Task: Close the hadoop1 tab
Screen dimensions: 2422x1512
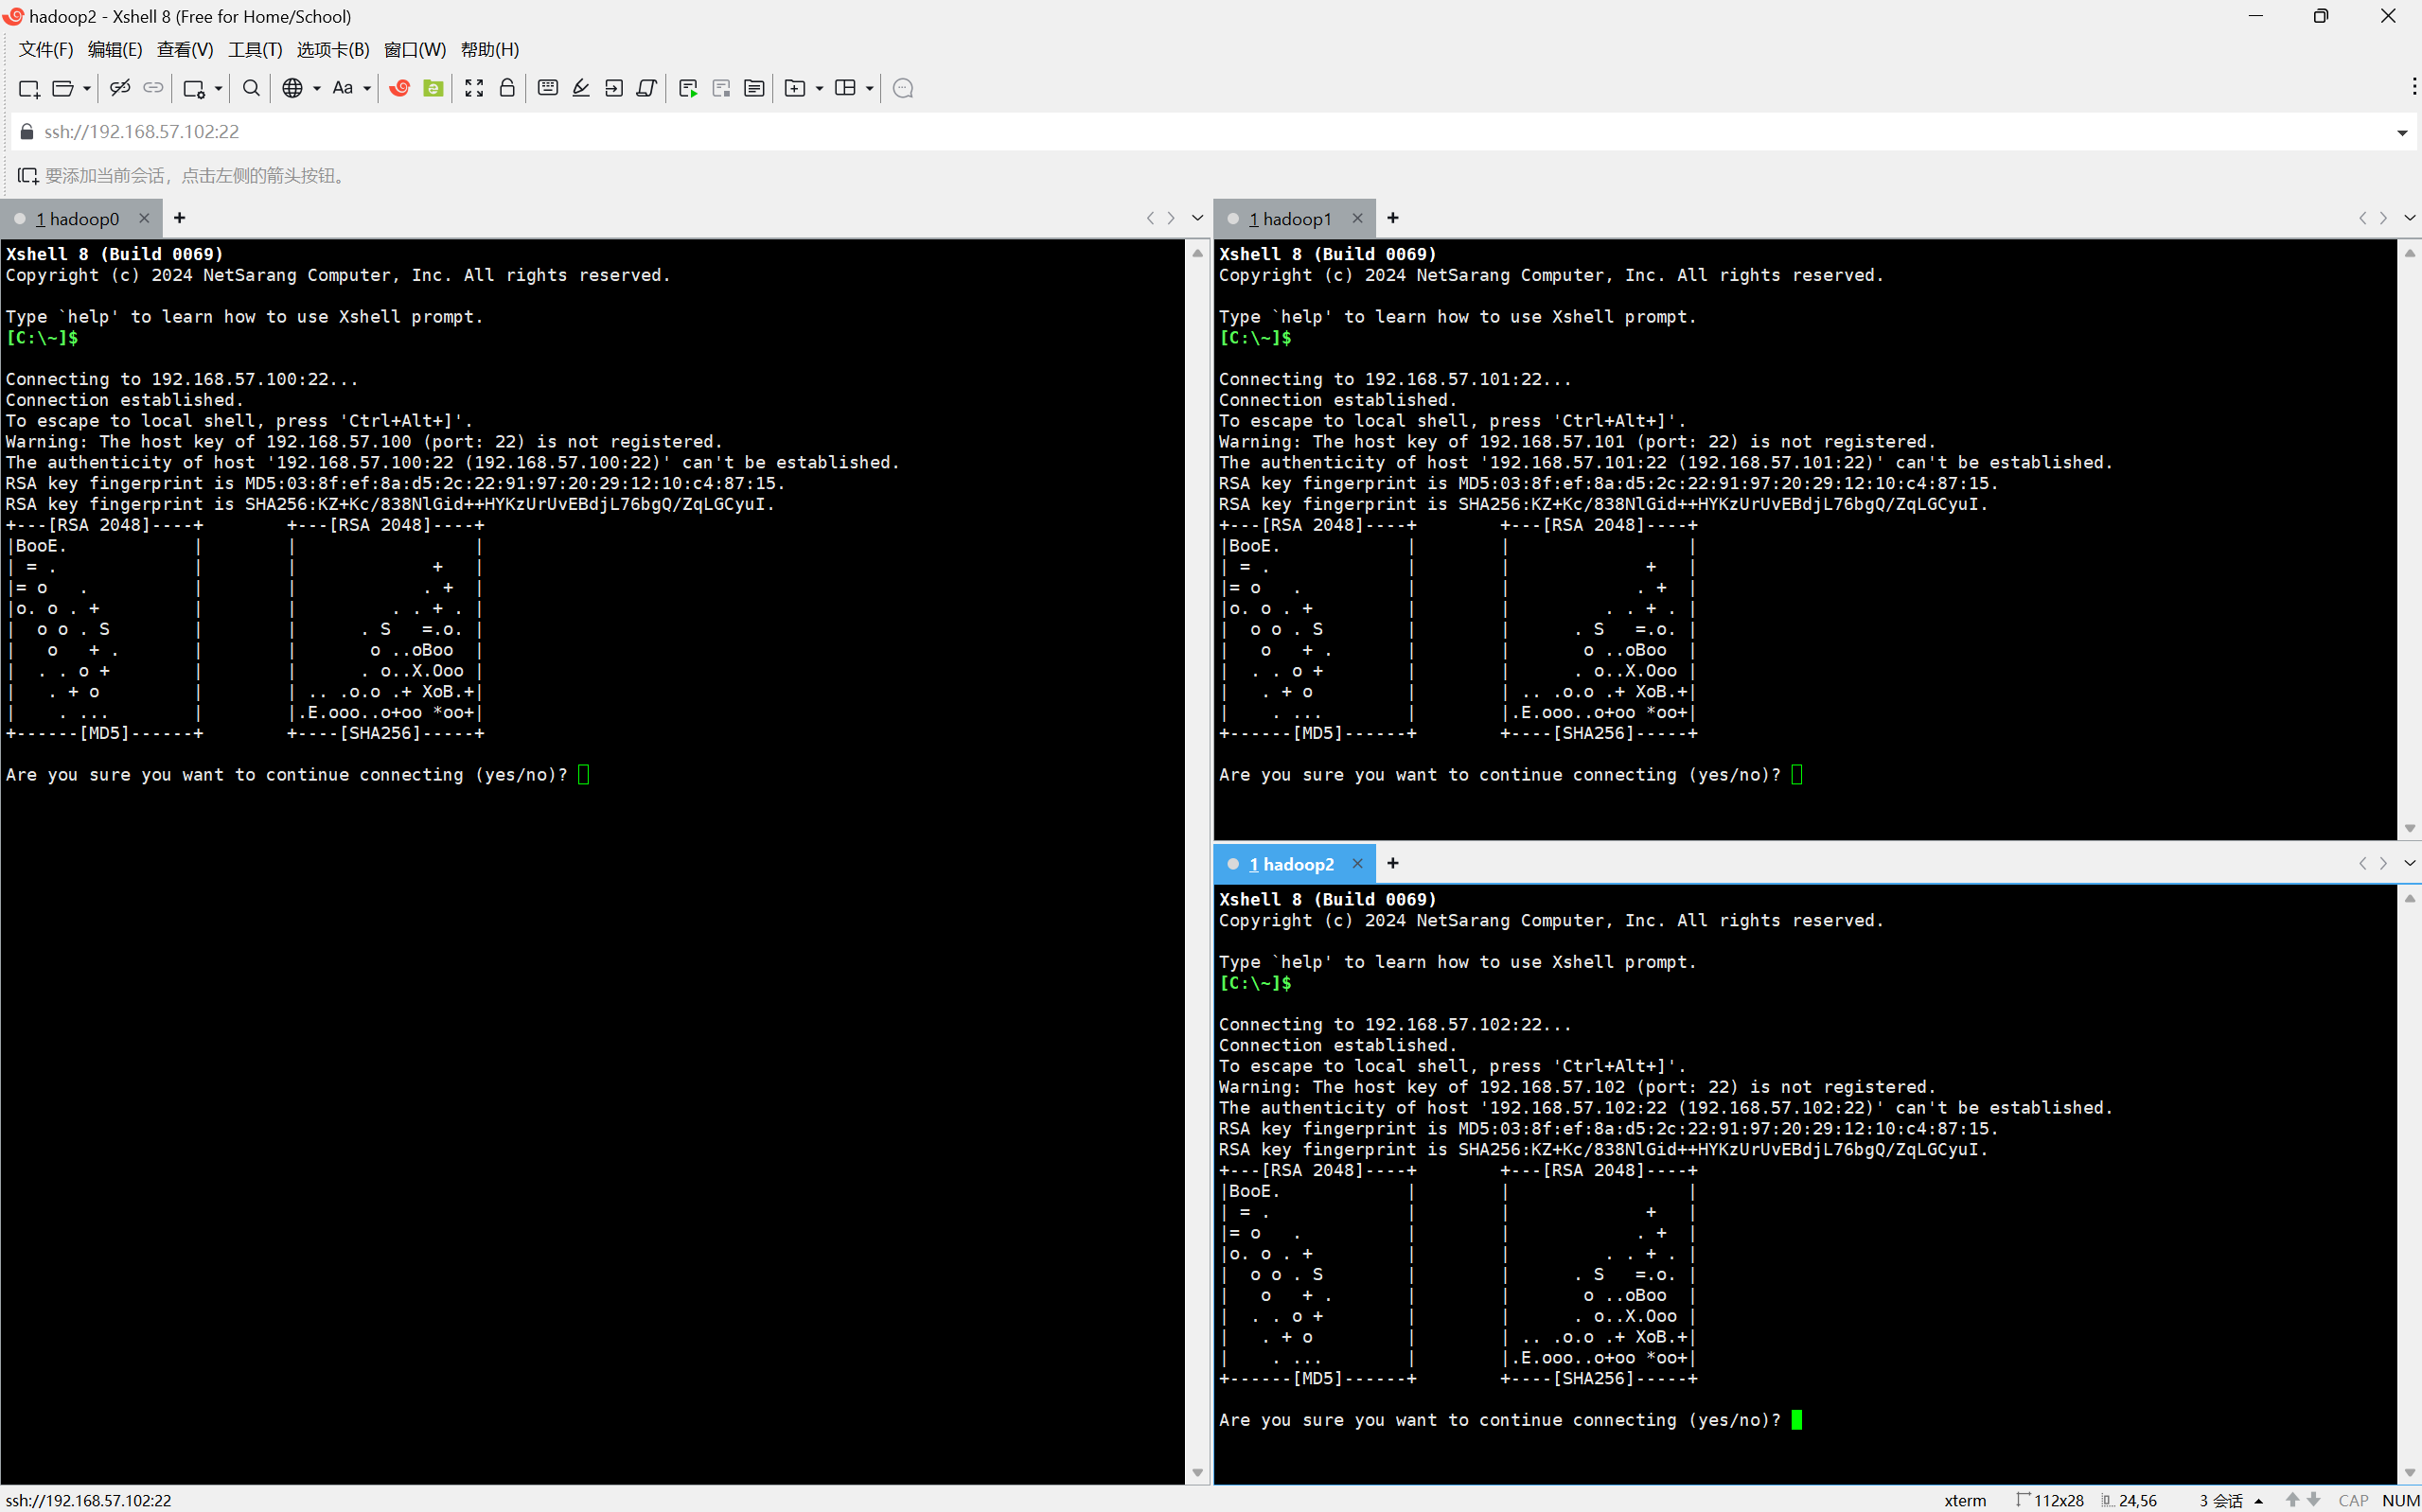Action: pos(1357,218)
